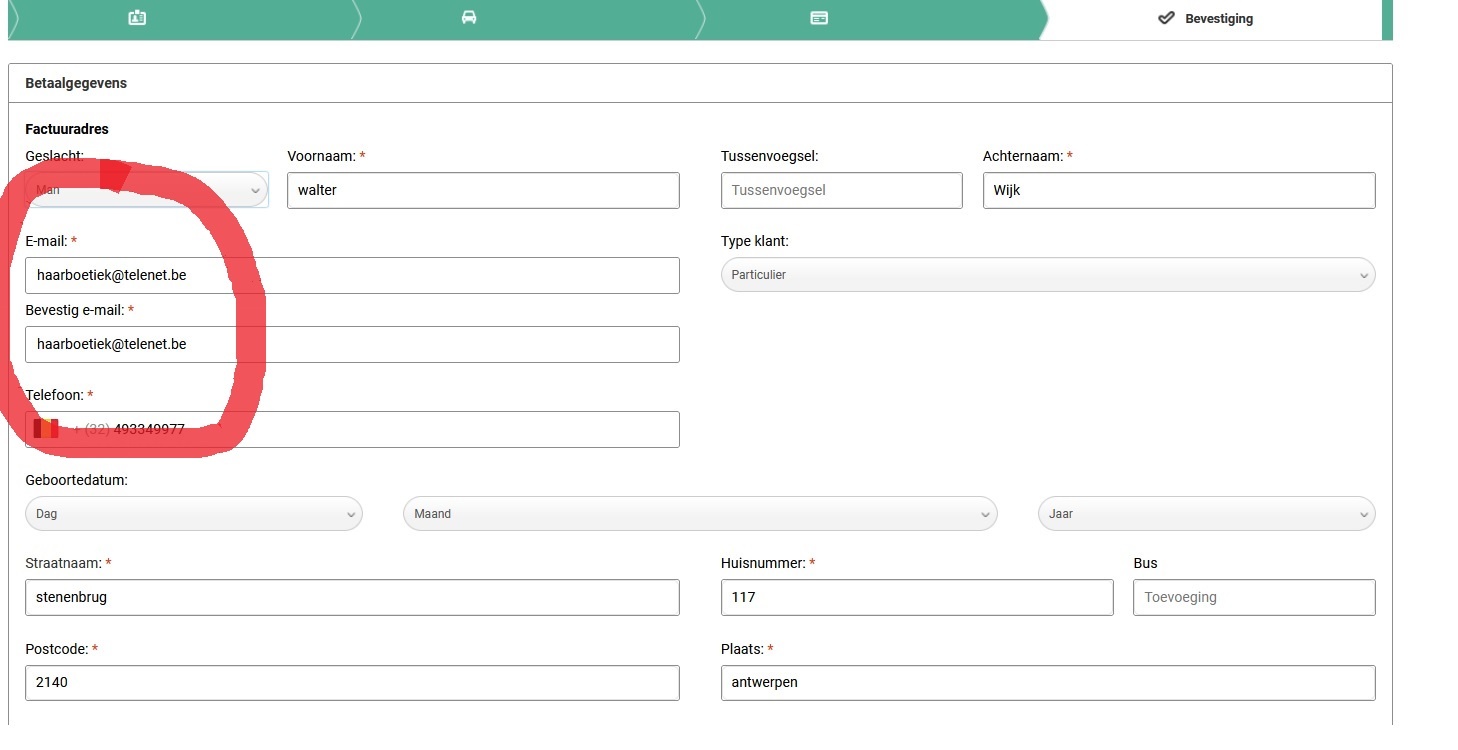This screenshot has height=750, width=1458.
Task: Click the Plaats field containing antwerpen
Action: (1047, 683)
